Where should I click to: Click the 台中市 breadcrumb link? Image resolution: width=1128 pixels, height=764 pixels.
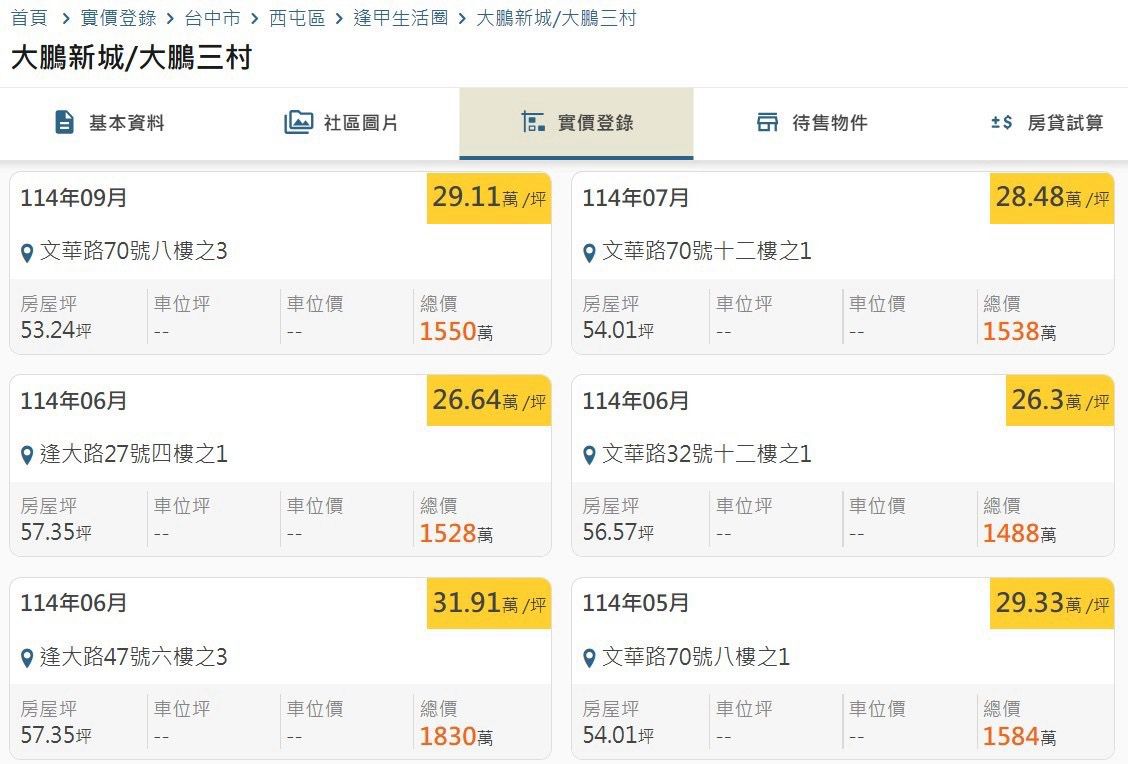pyautogui.click(x=212, y=18)
